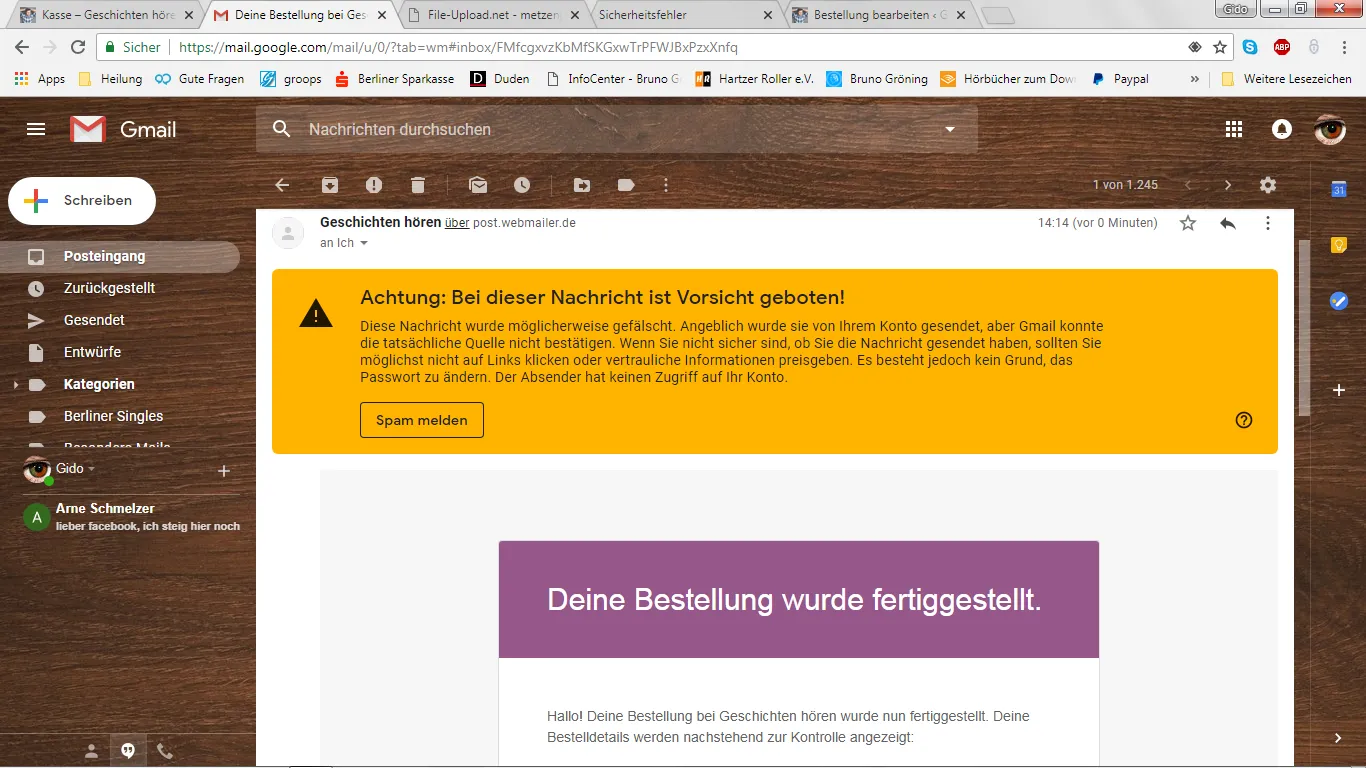Screen dimensions: 1366x768
Task: Open more toolbar options next to Labels
Action: pyautogui.click(x=666, y=185)
